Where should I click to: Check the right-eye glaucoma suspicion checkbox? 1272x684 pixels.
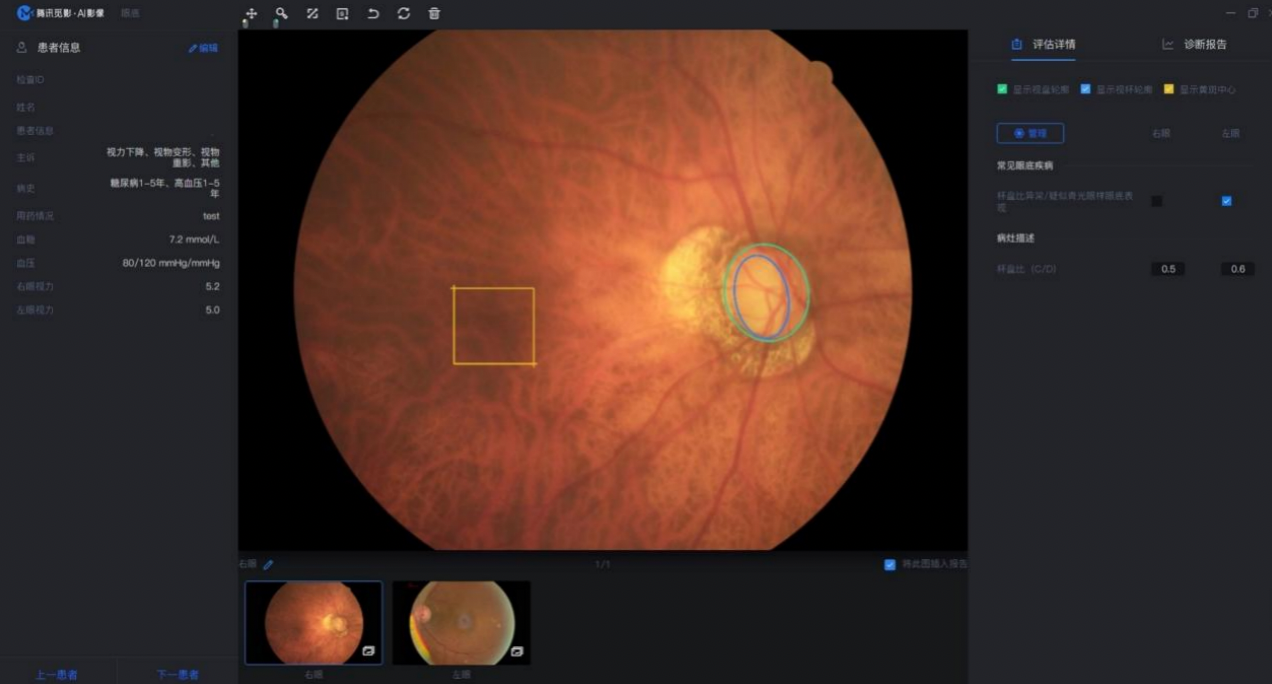pos(1157,201)
